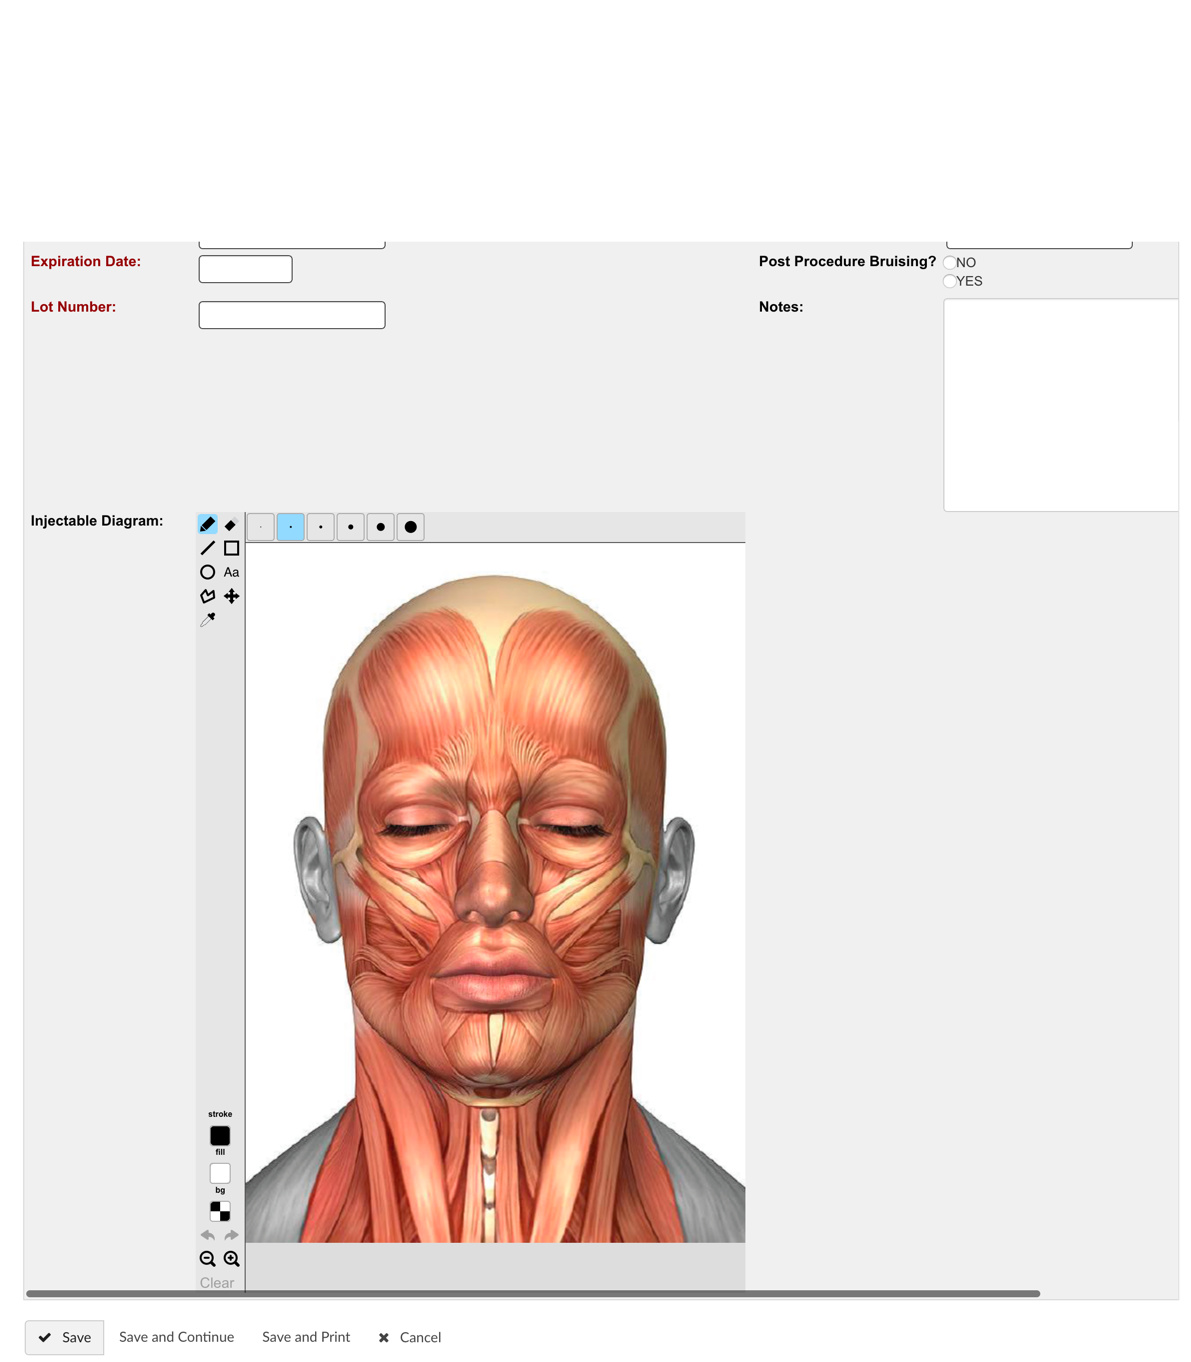The width and height of the screenshot is (1191, 1362).
Task: Click Save and Print
Action: (306, 1337)
